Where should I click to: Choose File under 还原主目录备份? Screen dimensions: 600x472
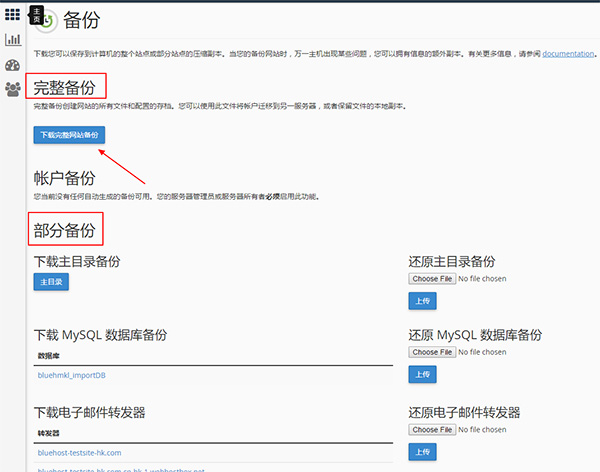[x=432, y=279]
